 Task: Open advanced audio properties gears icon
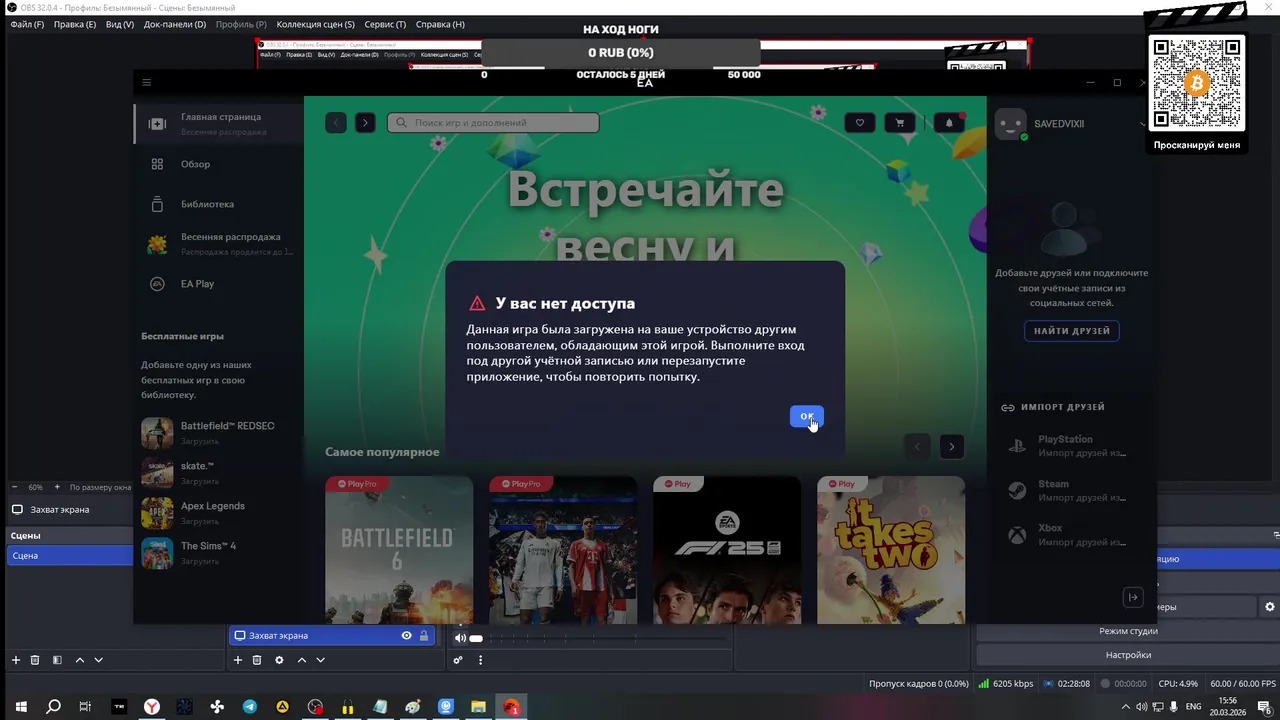point(458,660)
